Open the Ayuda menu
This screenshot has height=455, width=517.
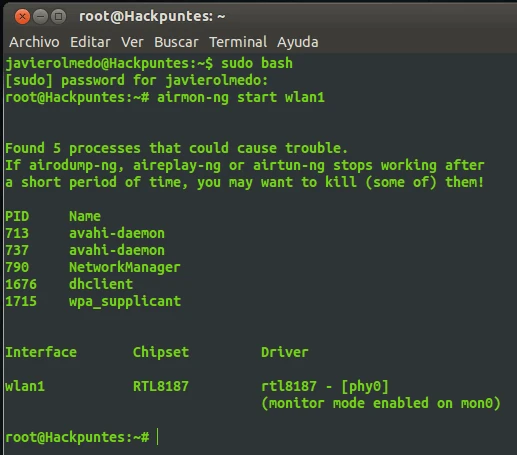click(x=298, y=42)
